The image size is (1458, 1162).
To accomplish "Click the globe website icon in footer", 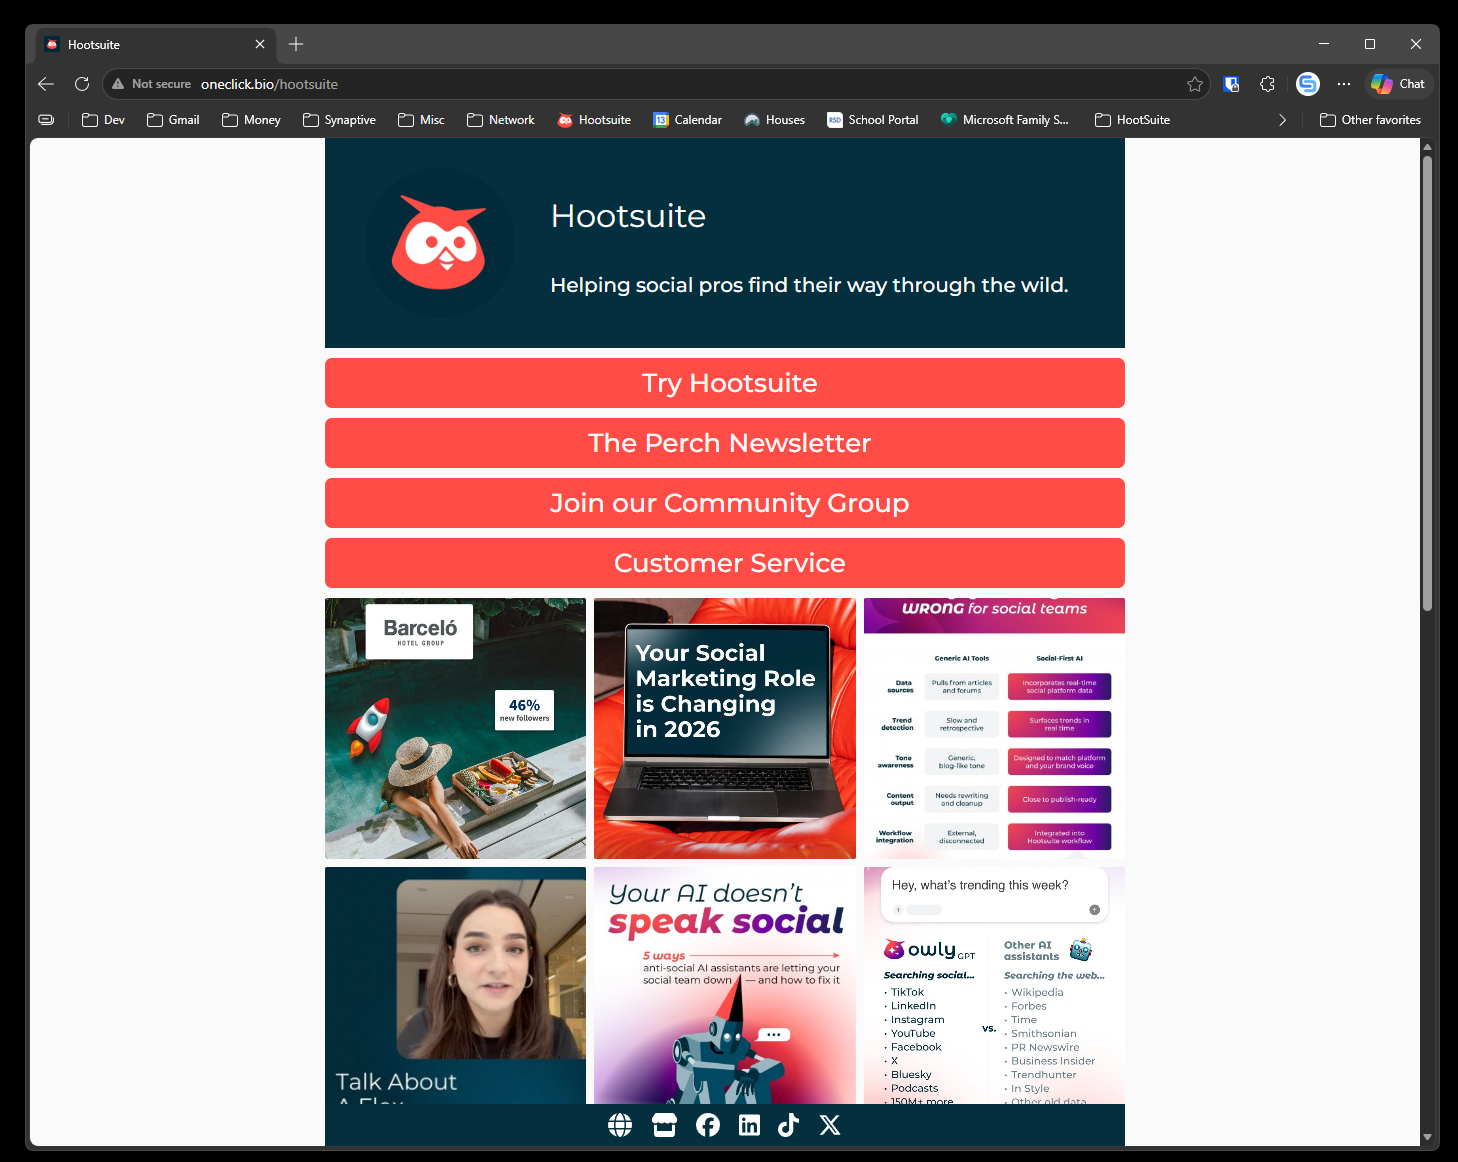I will point(620,1125).
